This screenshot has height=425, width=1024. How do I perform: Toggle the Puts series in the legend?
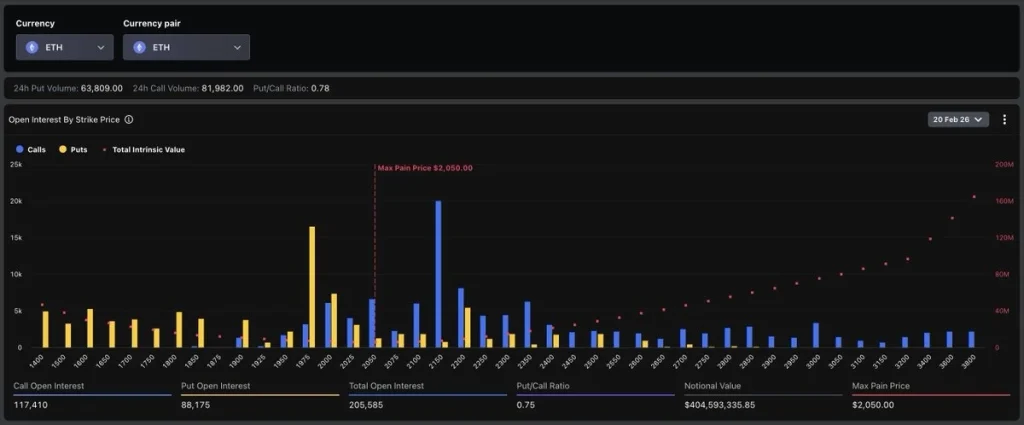click(72, 149)
